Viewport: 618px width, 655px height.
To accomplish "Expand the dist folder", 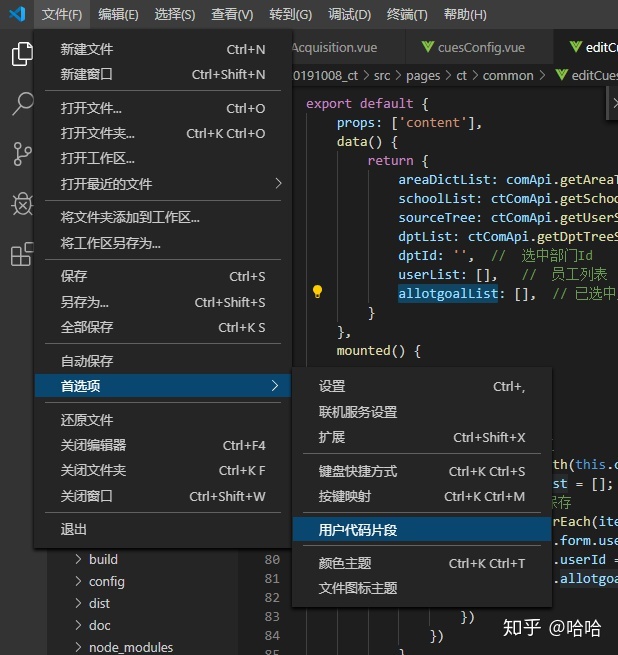I will point(99,604).
